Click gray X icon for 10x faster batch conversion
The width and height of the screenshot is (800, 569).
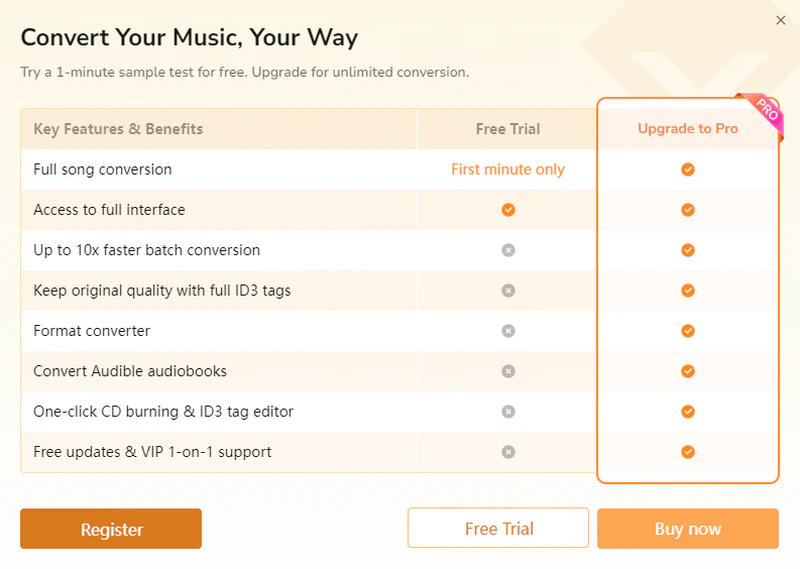tap(508, 250)
